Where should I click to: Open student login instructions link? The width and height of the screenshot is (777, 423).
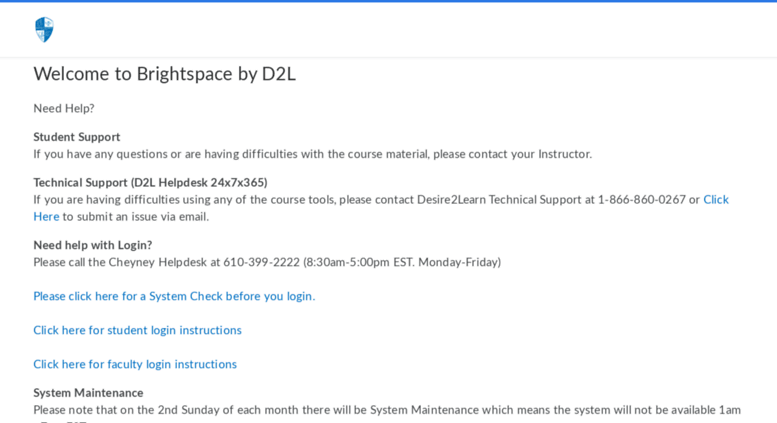pyautogui.click(x=137, y=330)
